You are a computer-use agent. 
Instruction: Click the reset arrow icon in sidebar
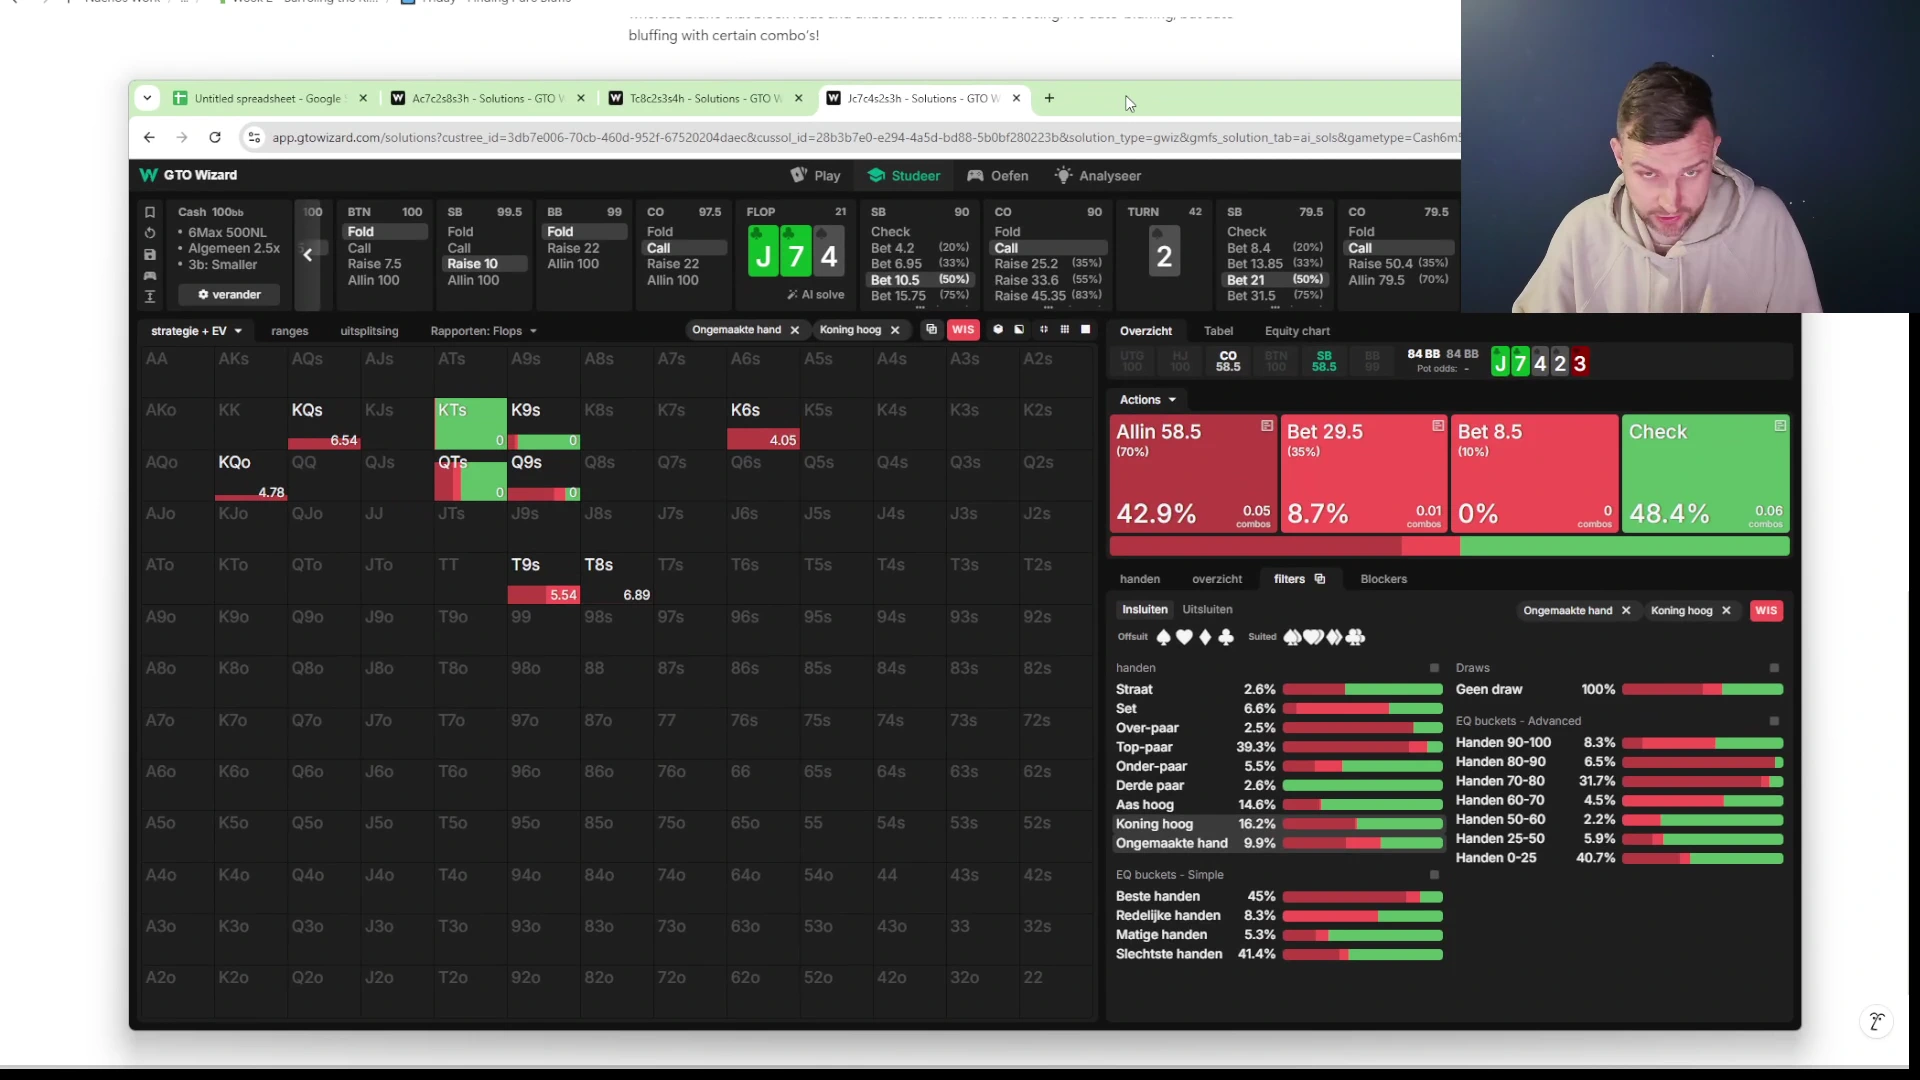[150, 233]
